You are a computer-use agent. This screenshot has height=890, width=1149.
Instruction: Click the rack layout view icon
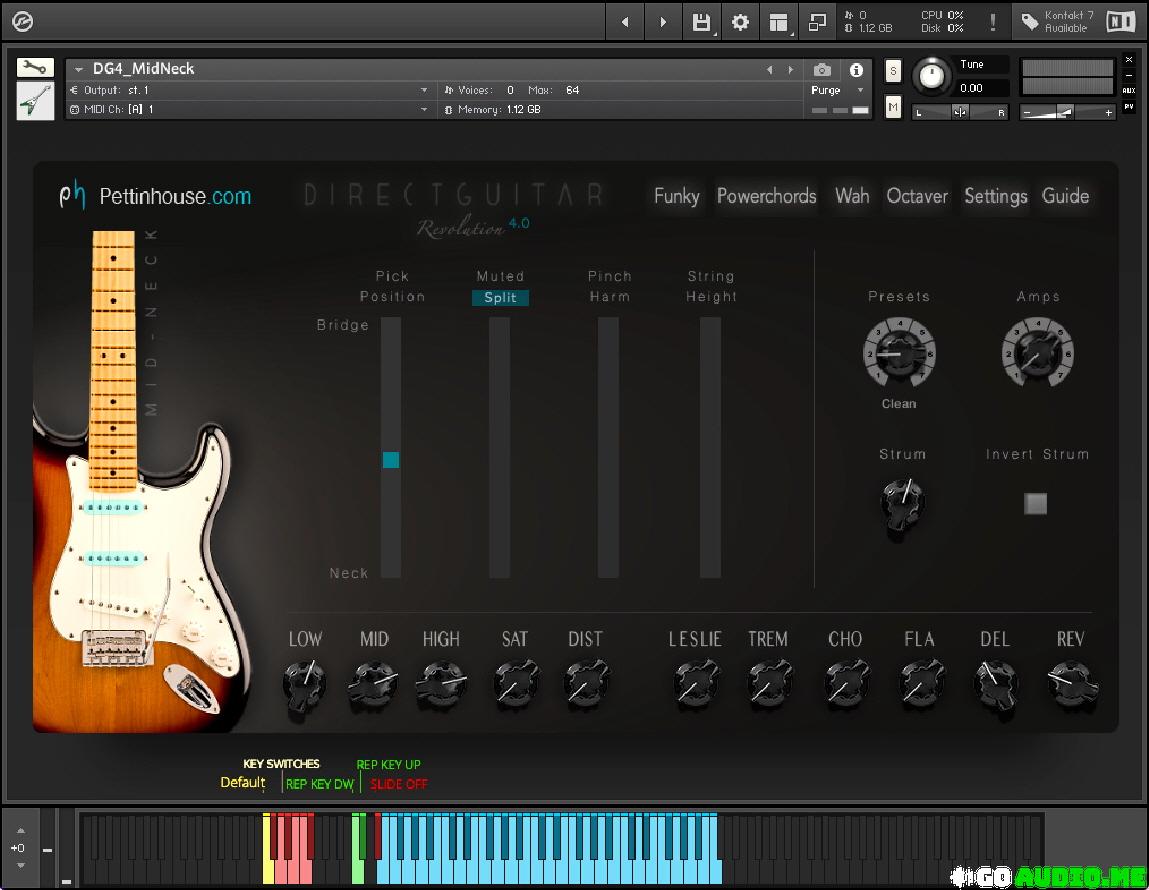click(x=778, y=22)
